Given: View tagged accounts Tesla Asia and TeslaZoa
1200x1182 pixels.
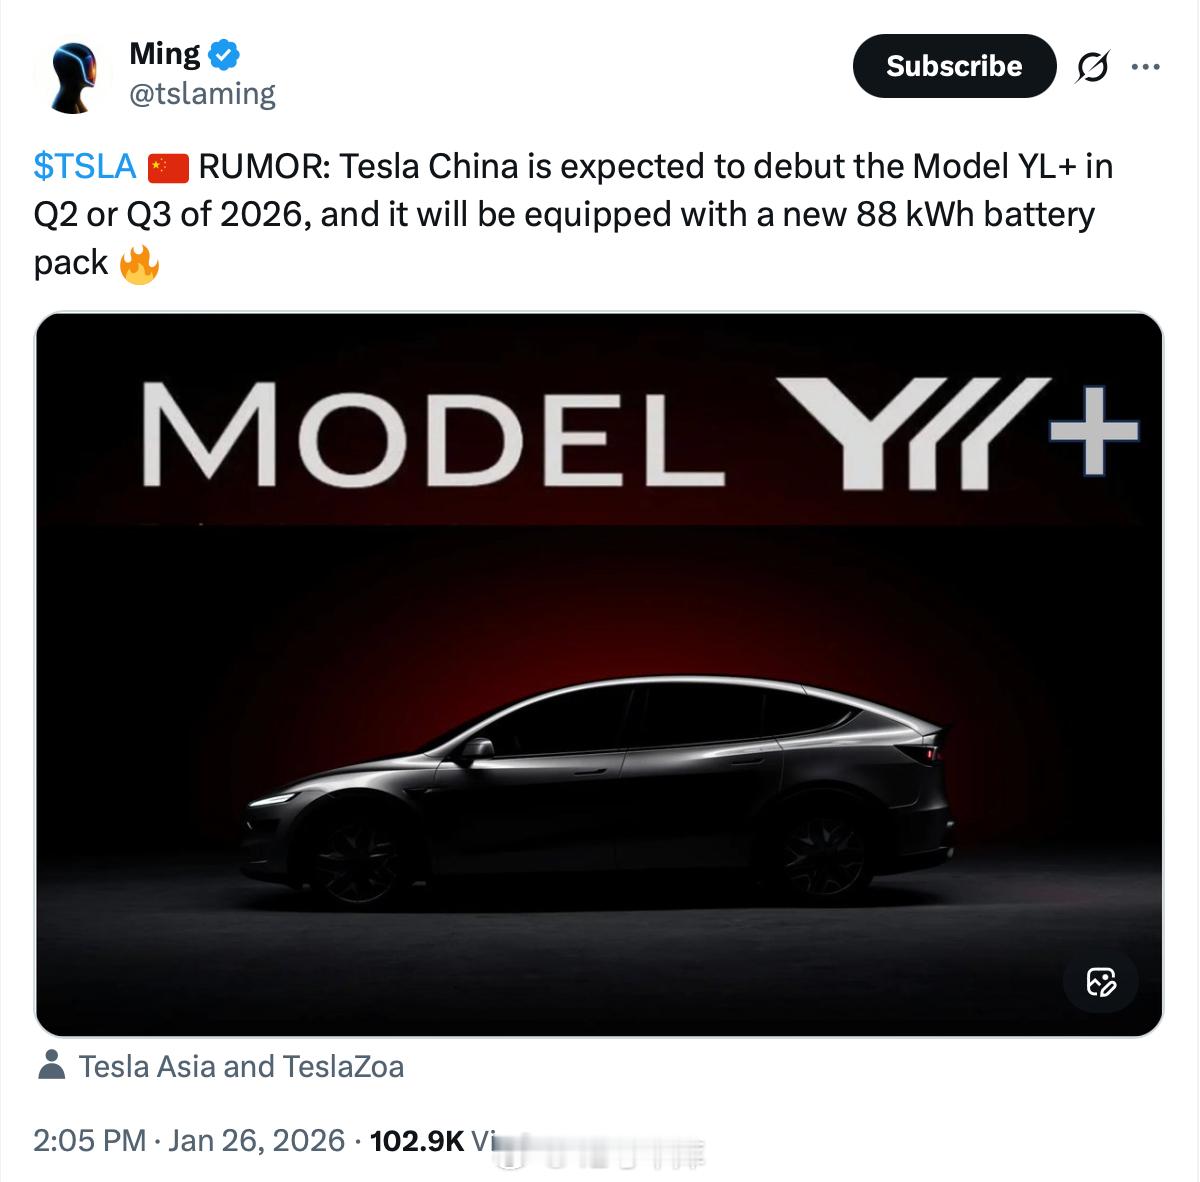Looking at the screenshot, I should click(243, 1066).
